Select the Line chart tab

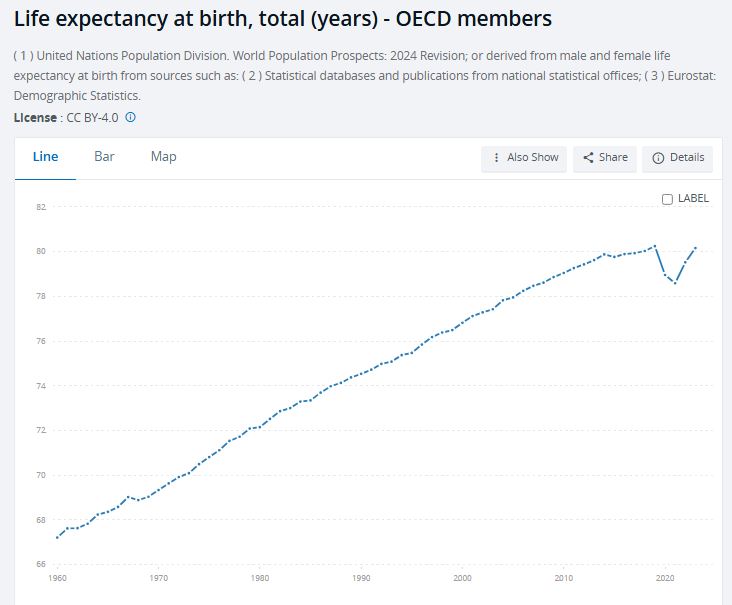point(46,157)
